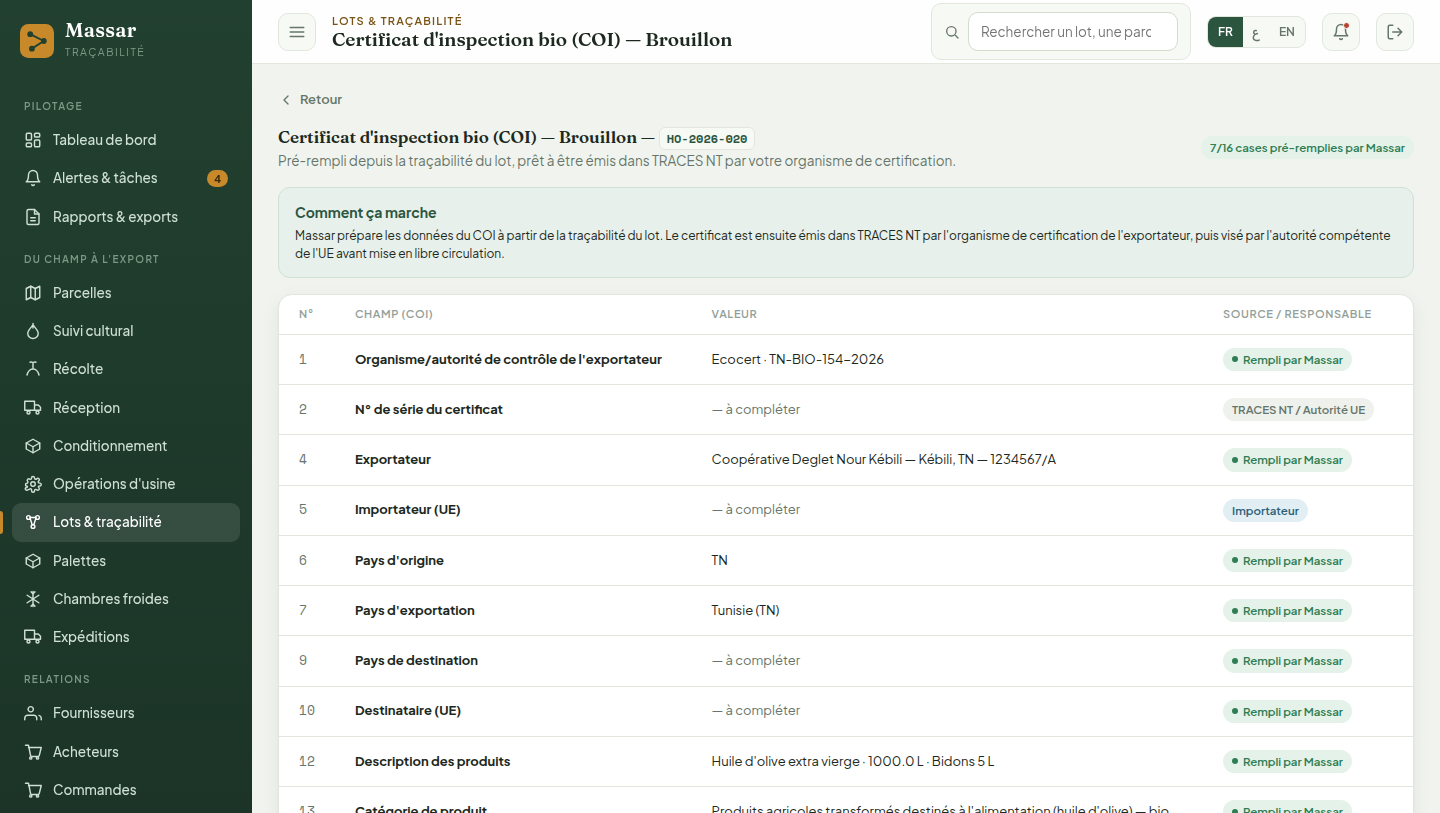Click the logout icon in top bar
The height and width of the screenshot is (813, 1440).
1395,32
